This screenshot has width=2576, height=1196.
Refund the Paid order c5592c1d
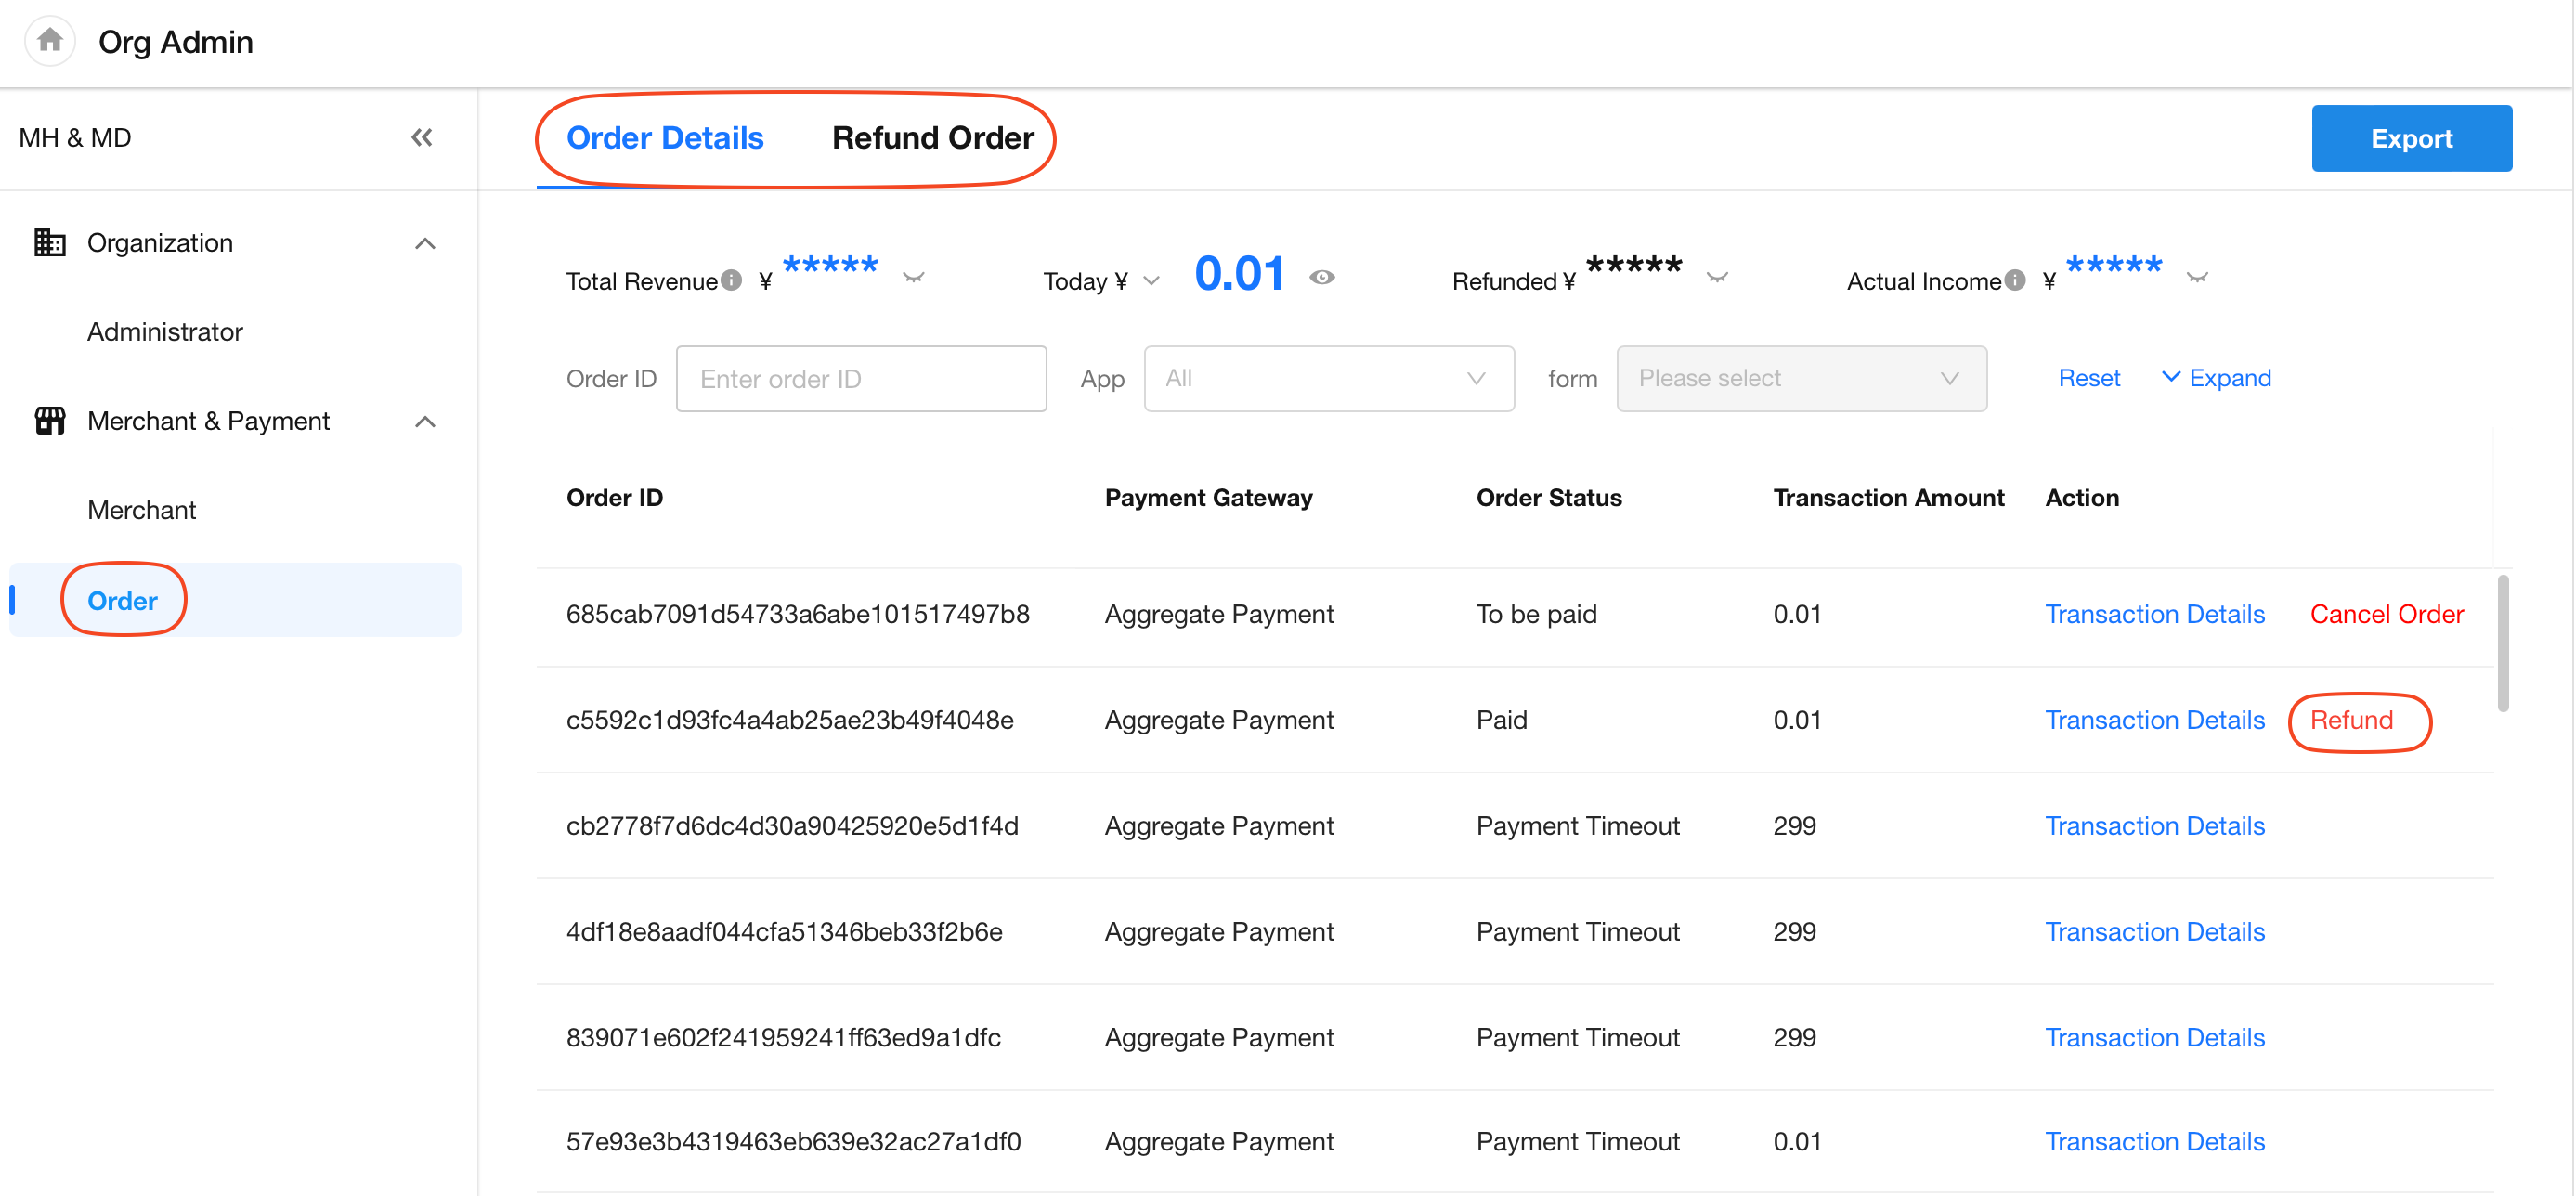2352,720
